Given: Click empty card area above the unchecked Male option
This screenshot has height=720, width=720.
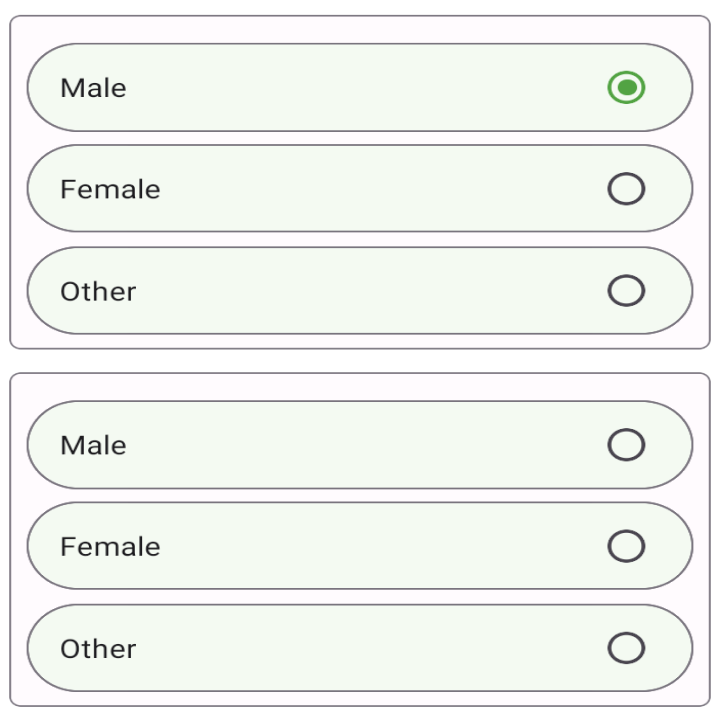Looking at the screenshot, I should pos(360,387).
